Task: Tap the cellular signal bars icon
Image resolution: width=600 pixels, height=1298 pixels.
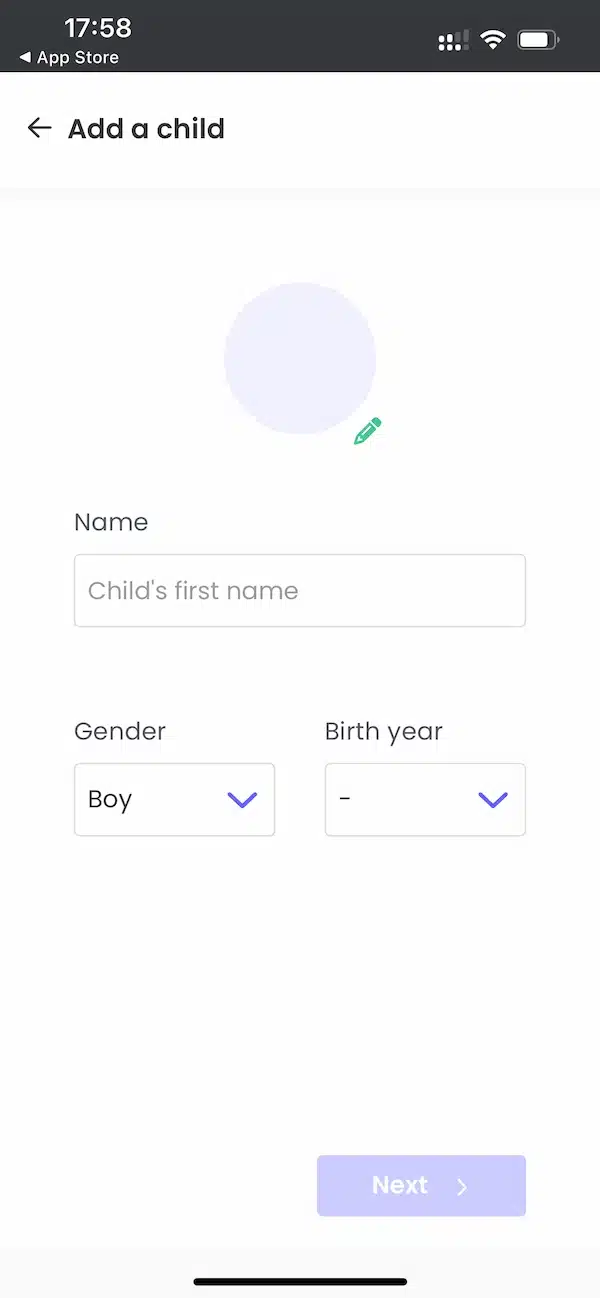Action: 453,41
